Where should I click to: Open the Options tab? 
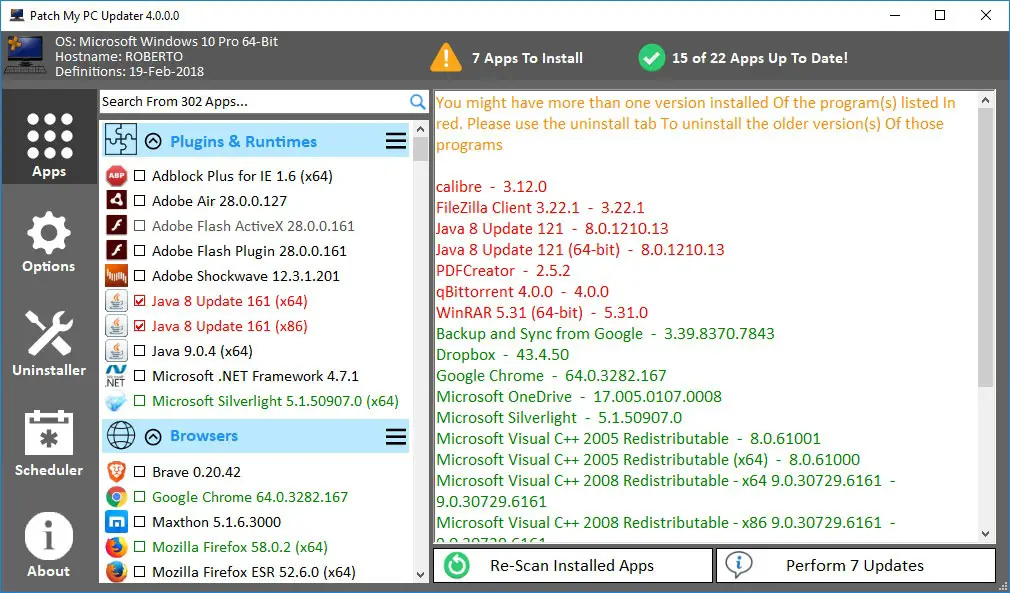click(49, 241)
